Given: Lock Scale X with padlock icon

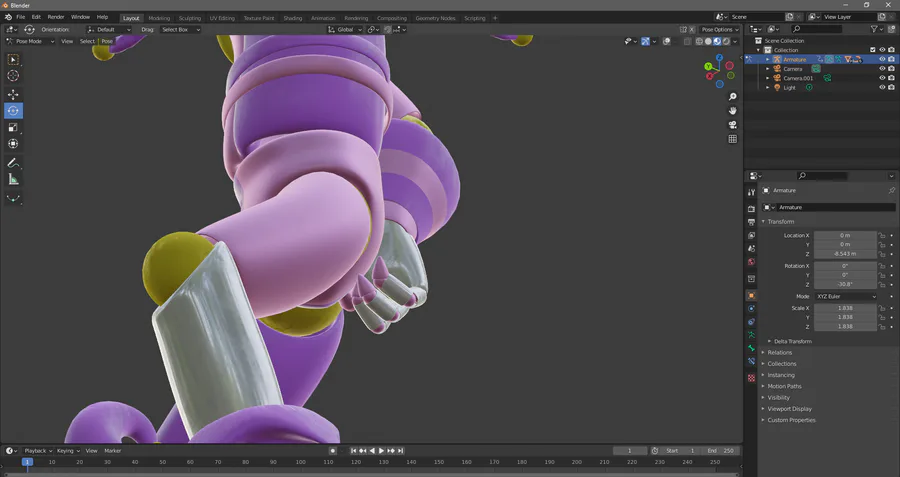Looking at the screenshot, I should (882, 308).
